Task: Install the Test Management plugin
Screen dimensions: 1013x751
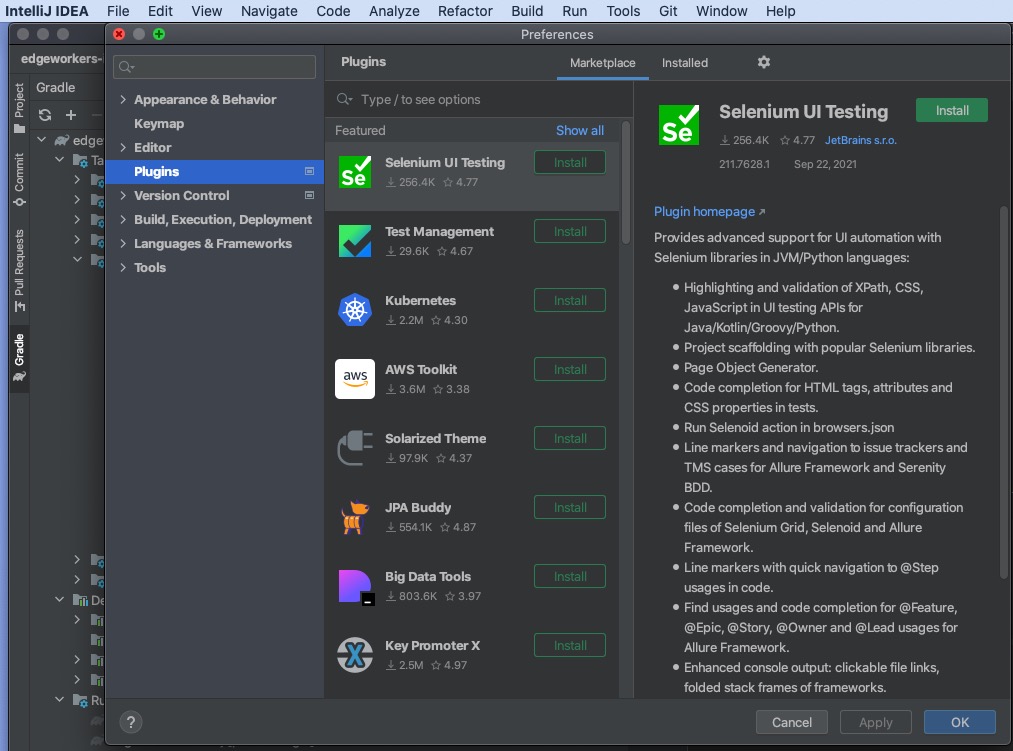Action: [x=569, y=231]
